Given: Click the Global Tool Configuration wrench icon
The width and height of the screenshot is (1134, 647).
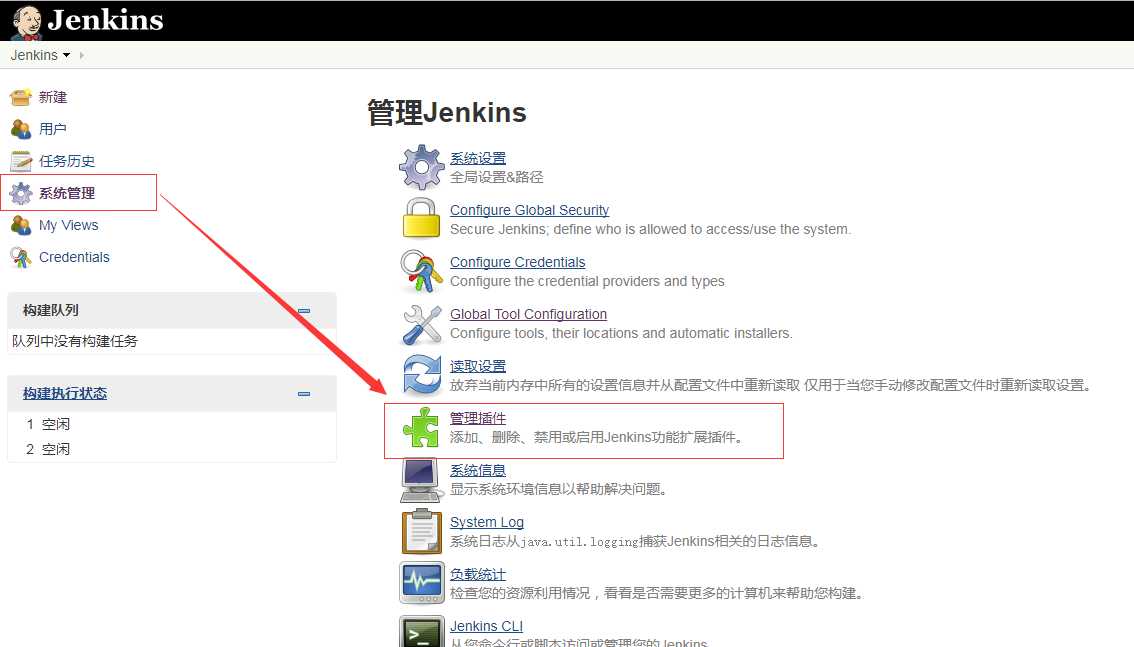Looking at the screenshot, I should 422,324.
